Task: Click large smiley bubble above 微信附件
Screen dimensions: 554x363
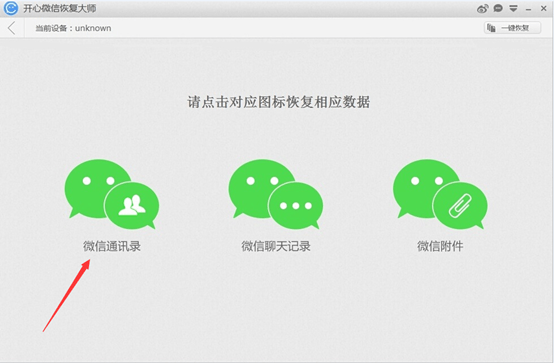Action: coord(426,188)
